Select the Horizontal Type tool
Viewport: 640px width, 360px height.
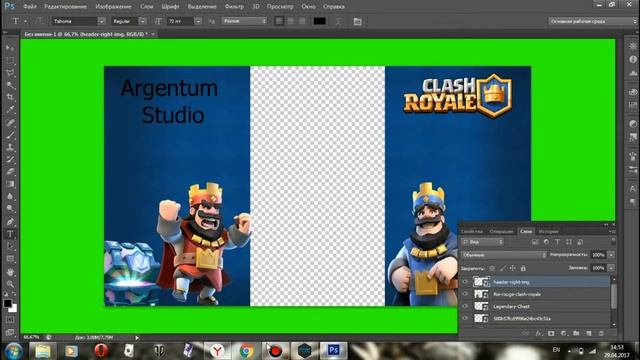tap(10, 234)
